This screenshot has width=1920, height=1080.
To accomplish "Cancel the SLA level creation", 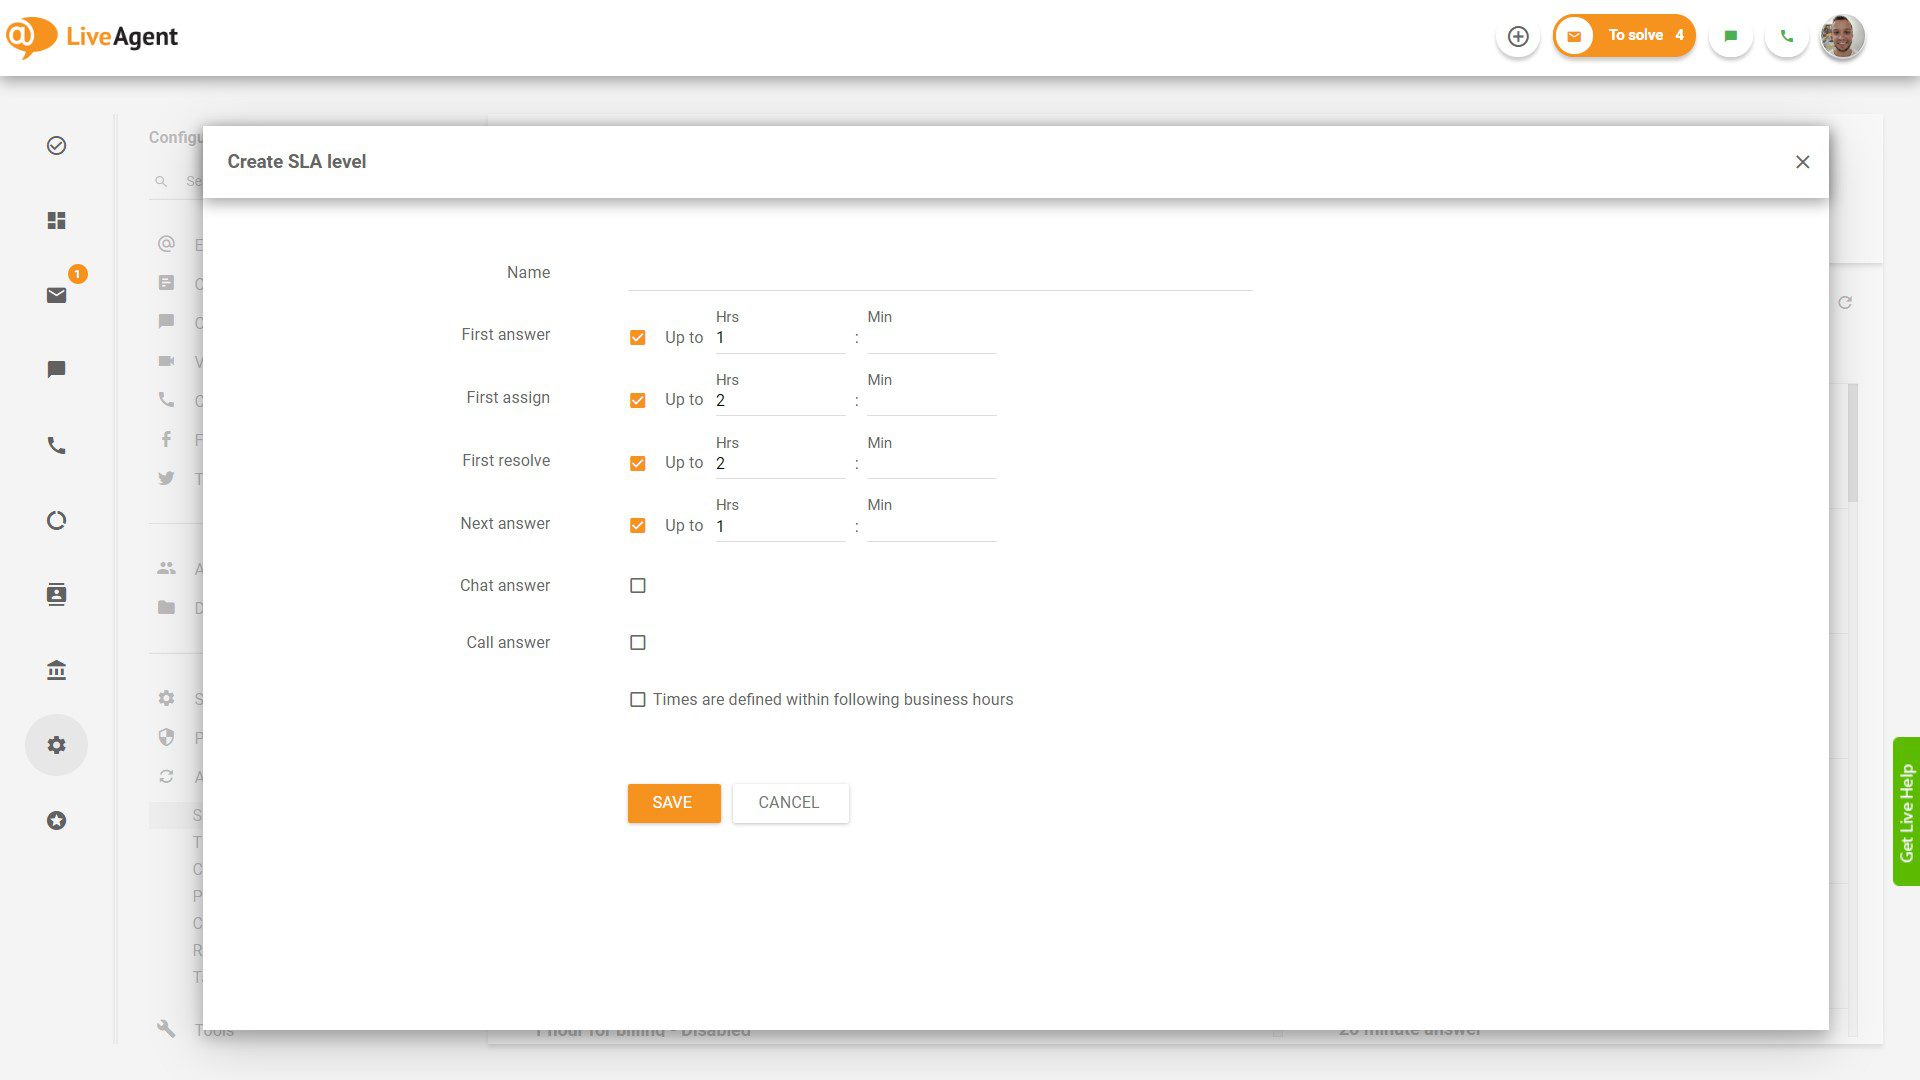I will pos(789,802).
